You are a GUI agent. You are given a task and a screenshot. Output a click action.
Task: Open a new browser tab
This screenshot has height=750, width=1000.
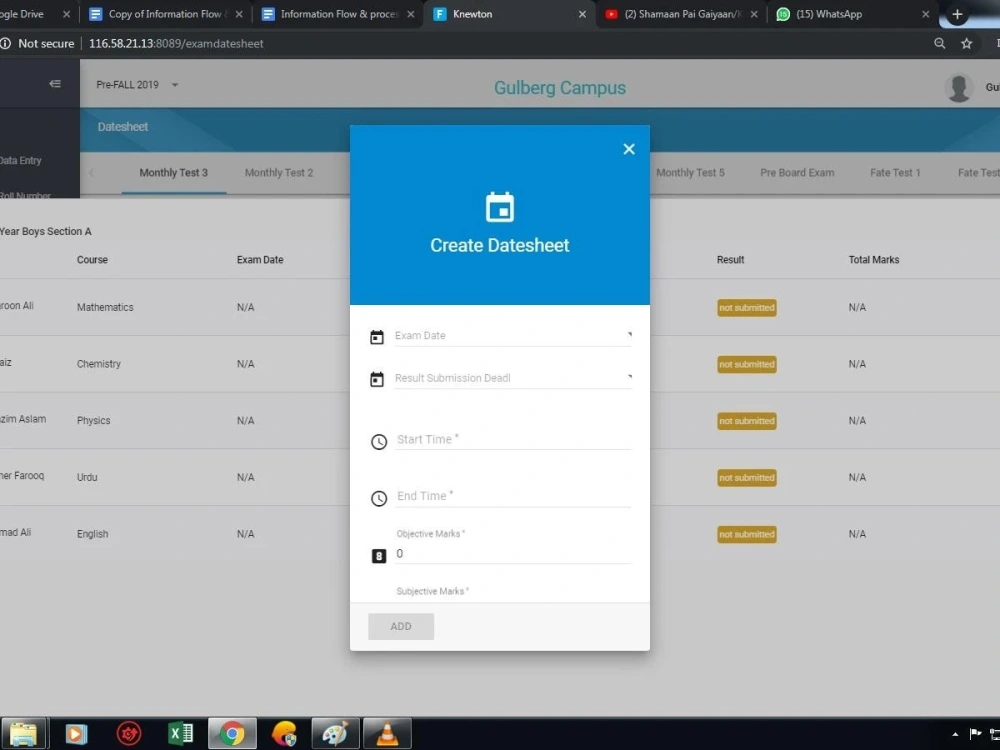click(x=957, y=14)
